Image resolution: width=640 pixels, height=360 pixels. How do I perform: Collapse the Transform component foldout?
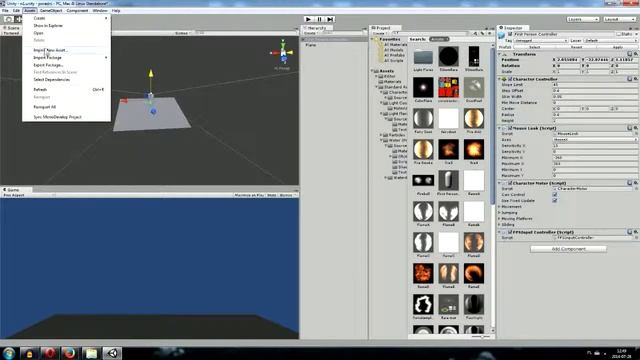(500, 54)
